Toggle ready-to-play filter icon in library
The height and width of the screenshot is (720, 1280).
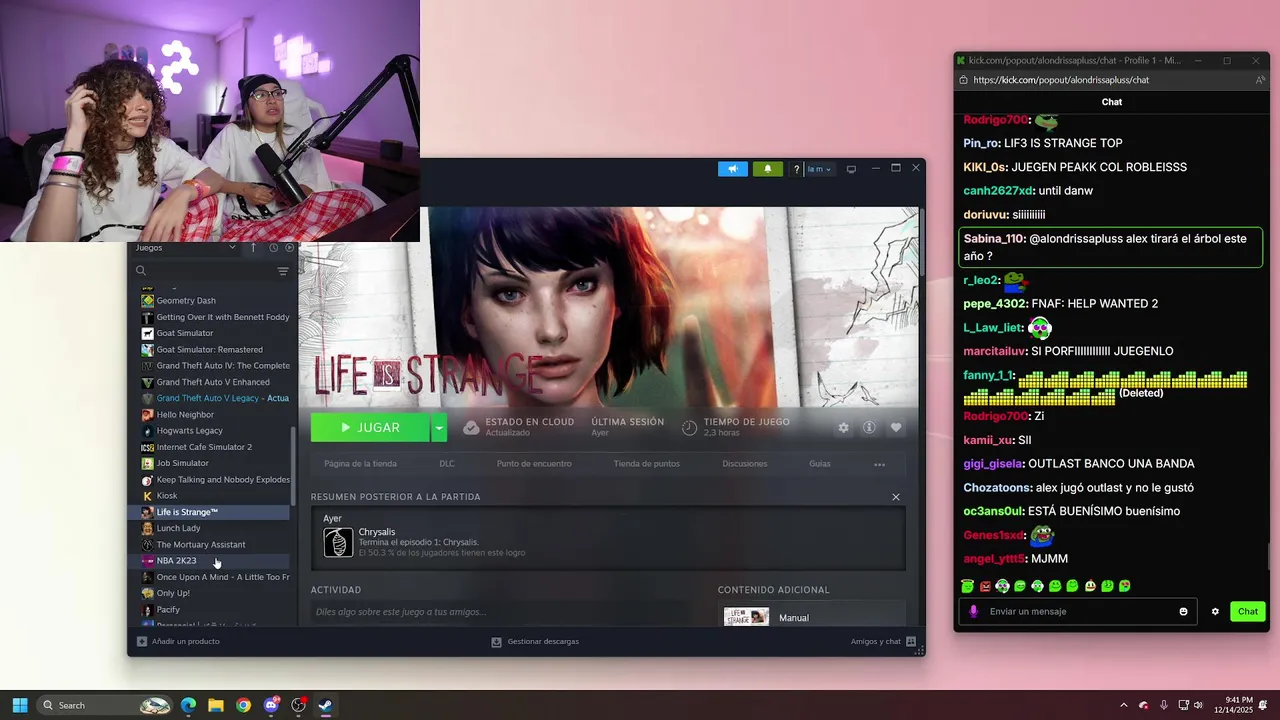(x=290, y=247)
